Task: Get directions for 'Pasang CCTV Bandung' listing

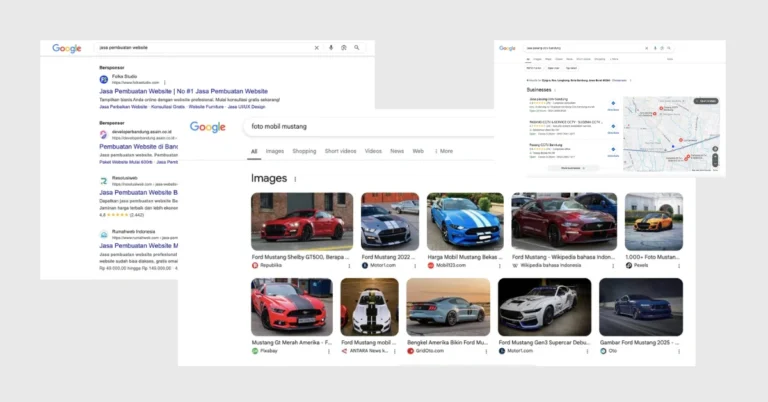Action: click(x=613, y=150)
